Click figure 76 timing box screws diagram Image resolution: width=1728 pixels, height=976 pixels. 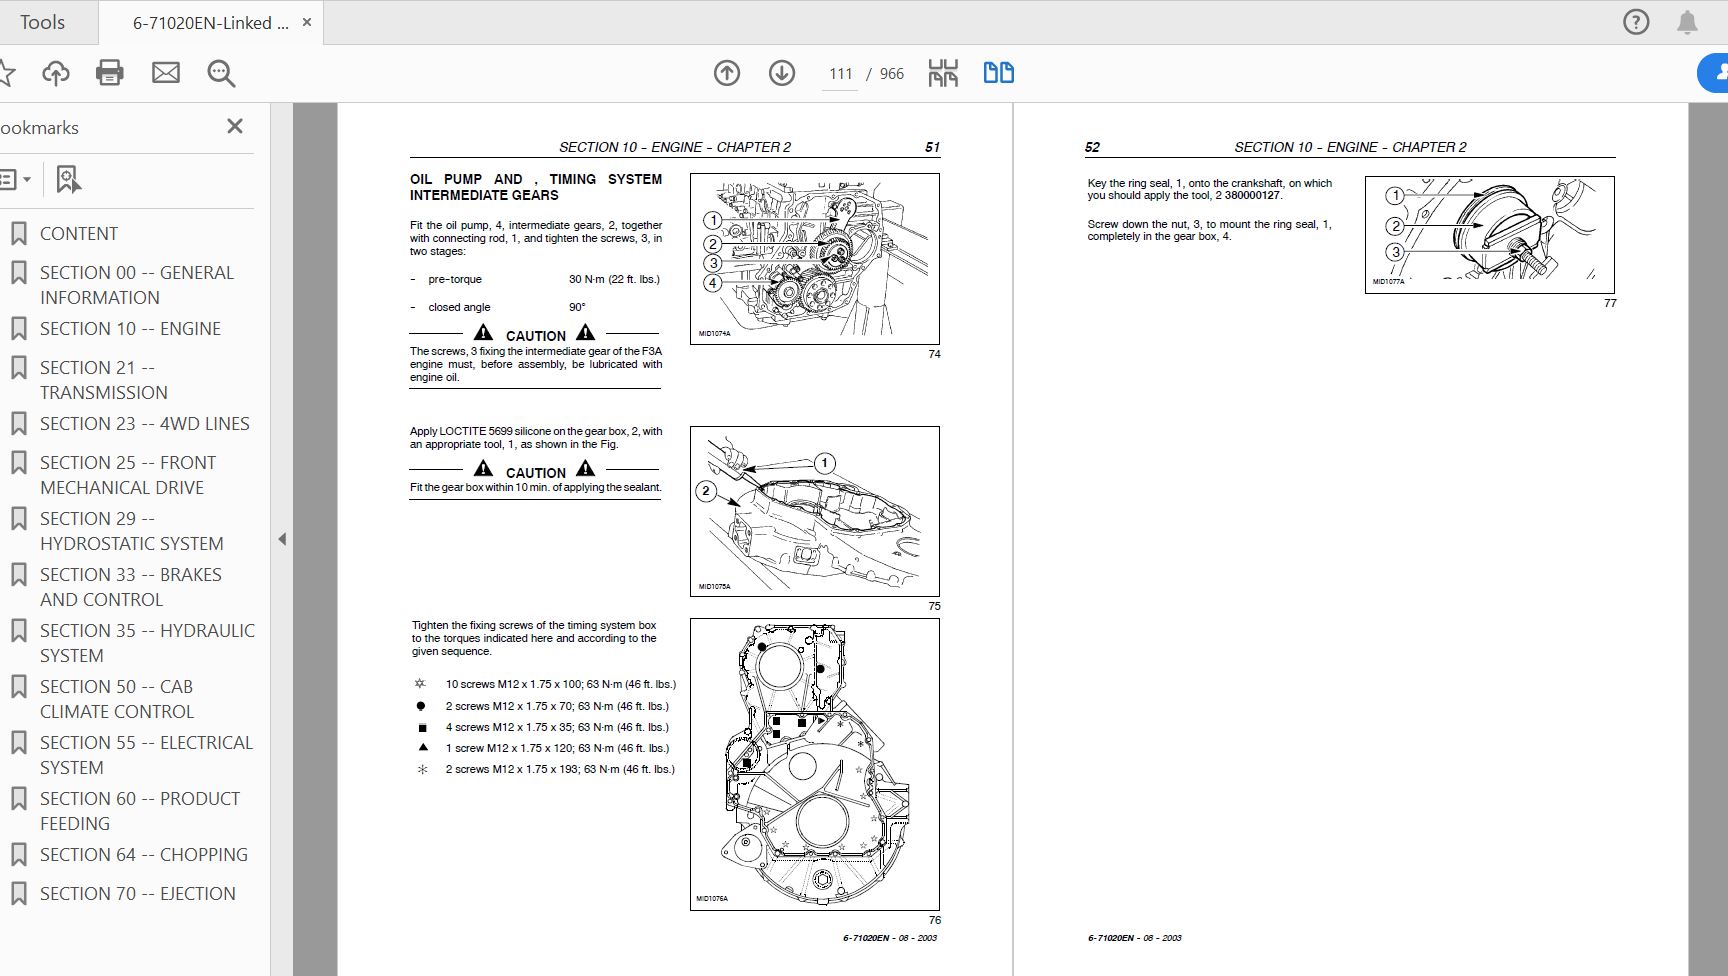point(815,764)
